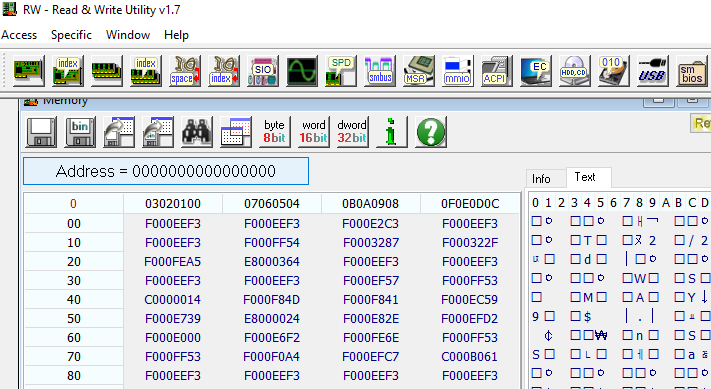Save memory as binary file
This screenshot has width=711, height=389.
click(x=80, y=132)
